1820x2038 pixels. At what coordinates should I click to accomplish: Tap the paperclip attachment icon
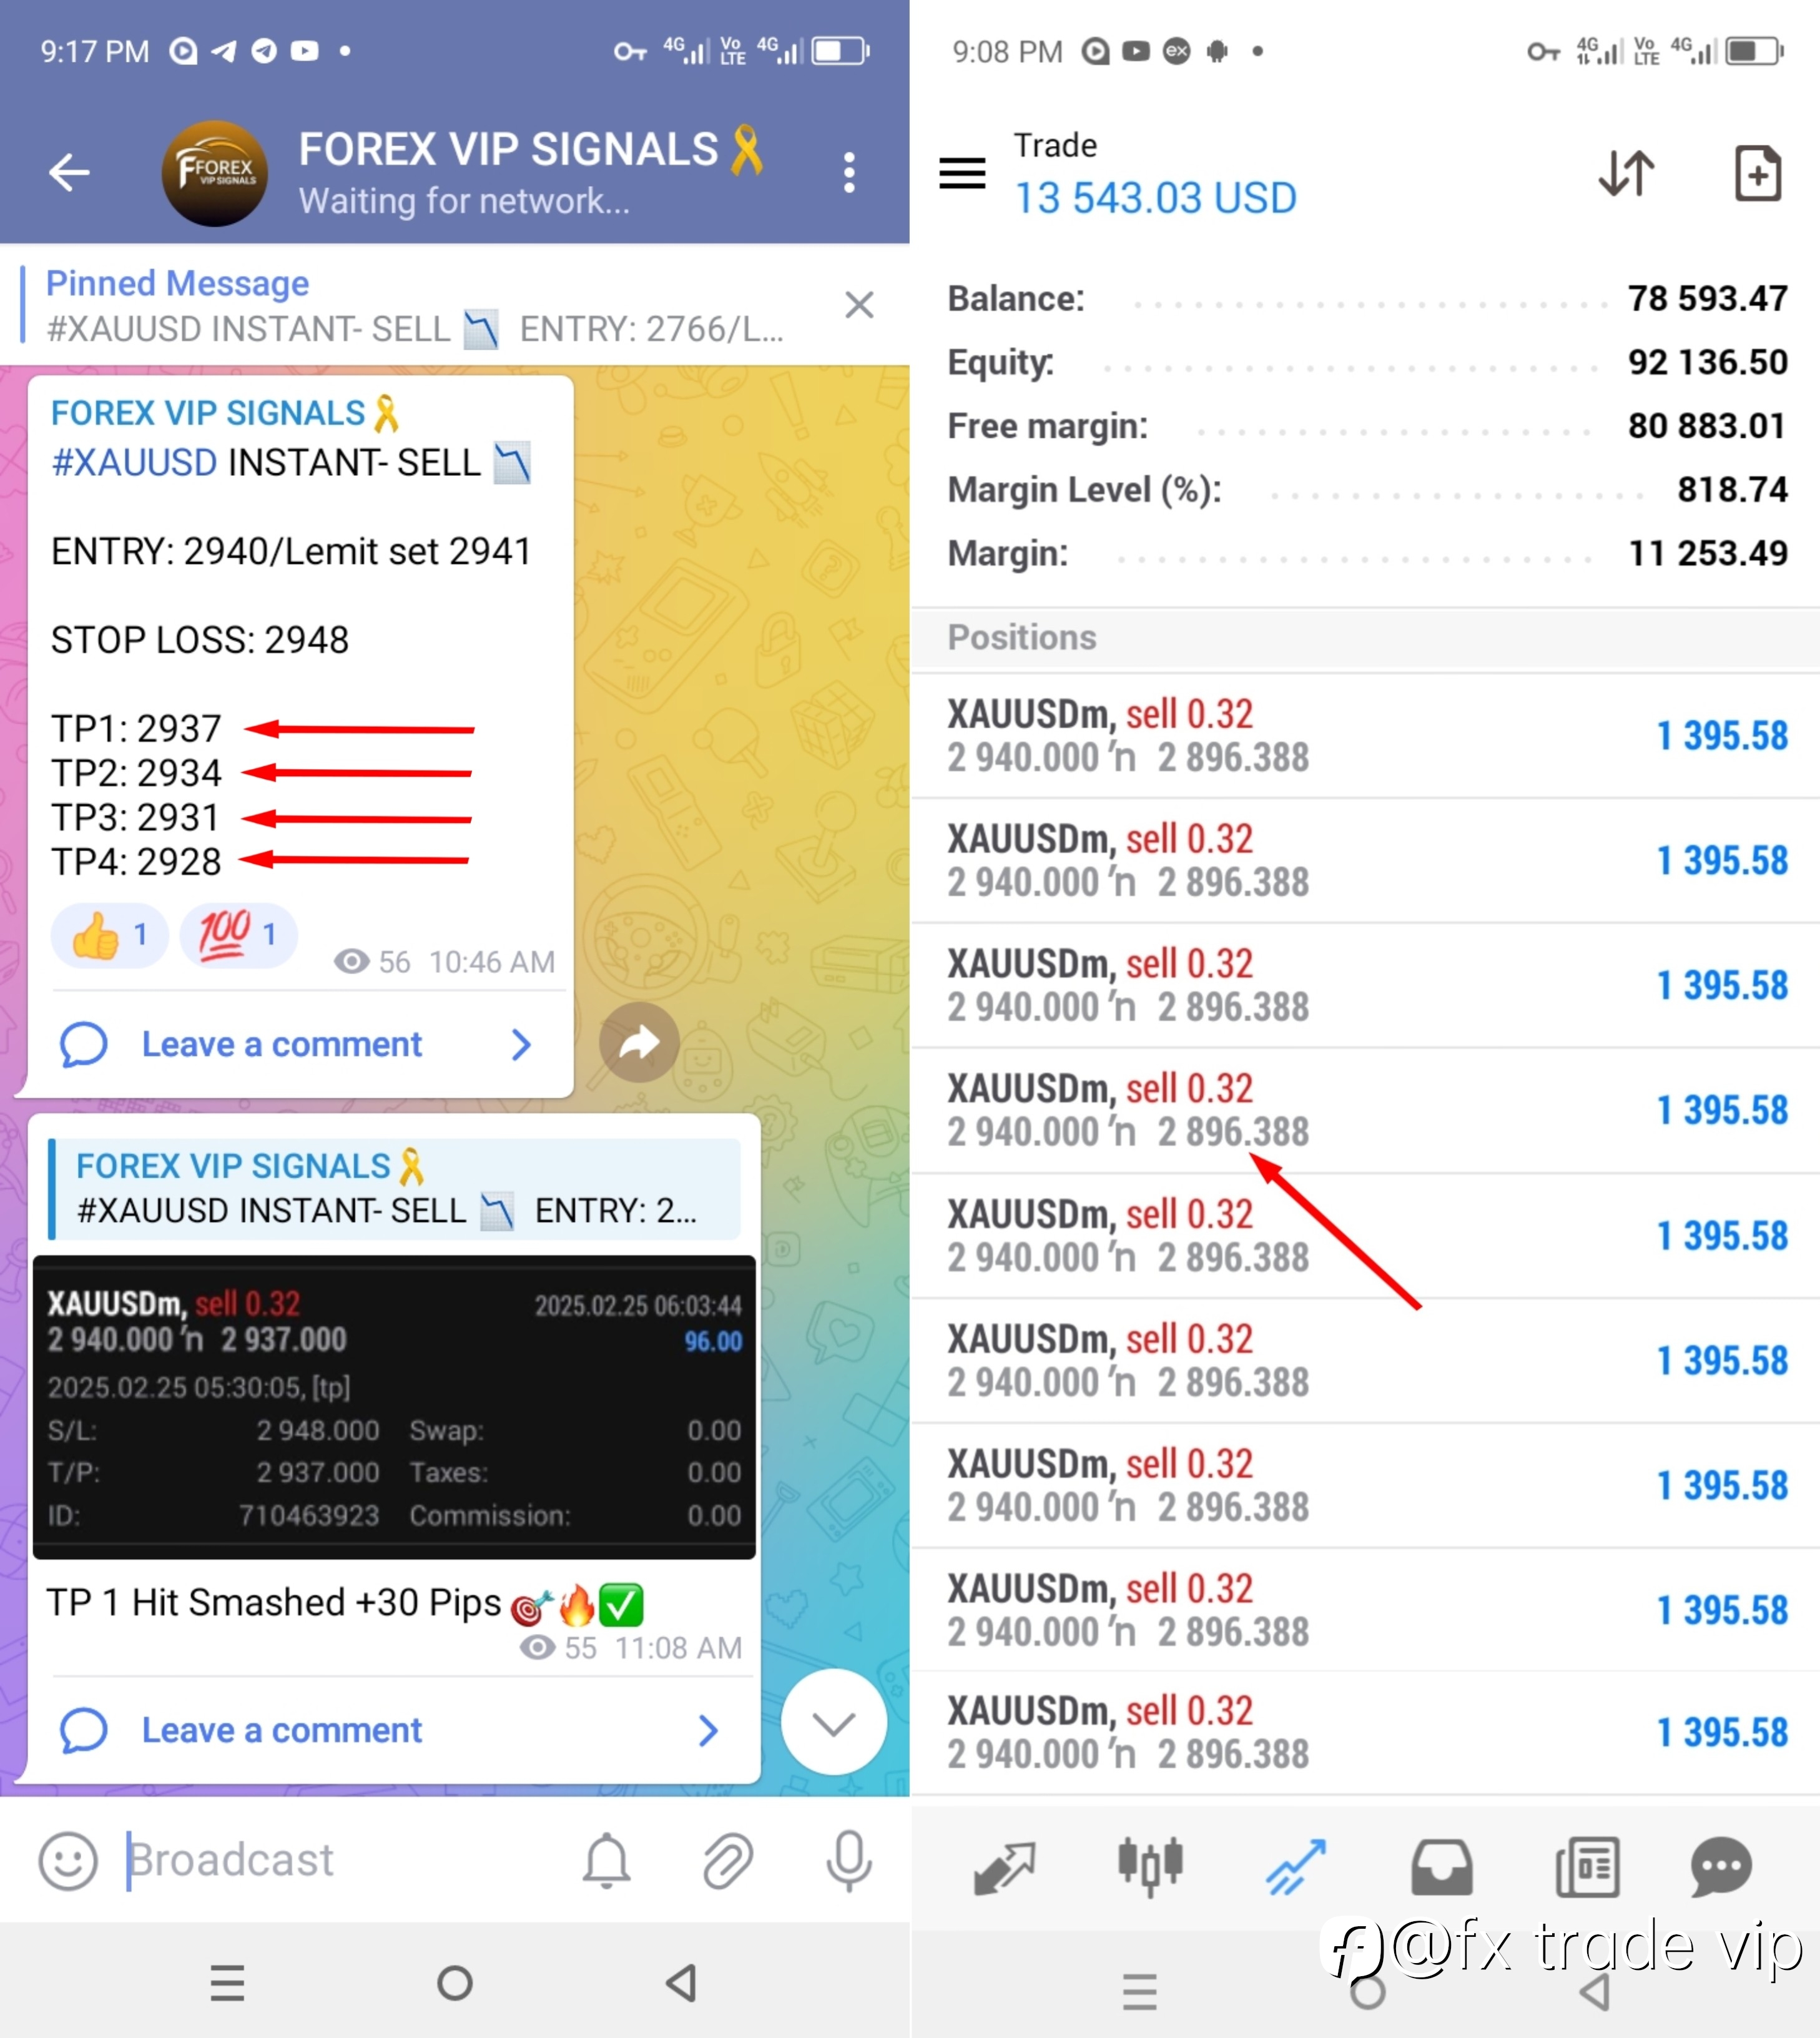coord(727,1861)
